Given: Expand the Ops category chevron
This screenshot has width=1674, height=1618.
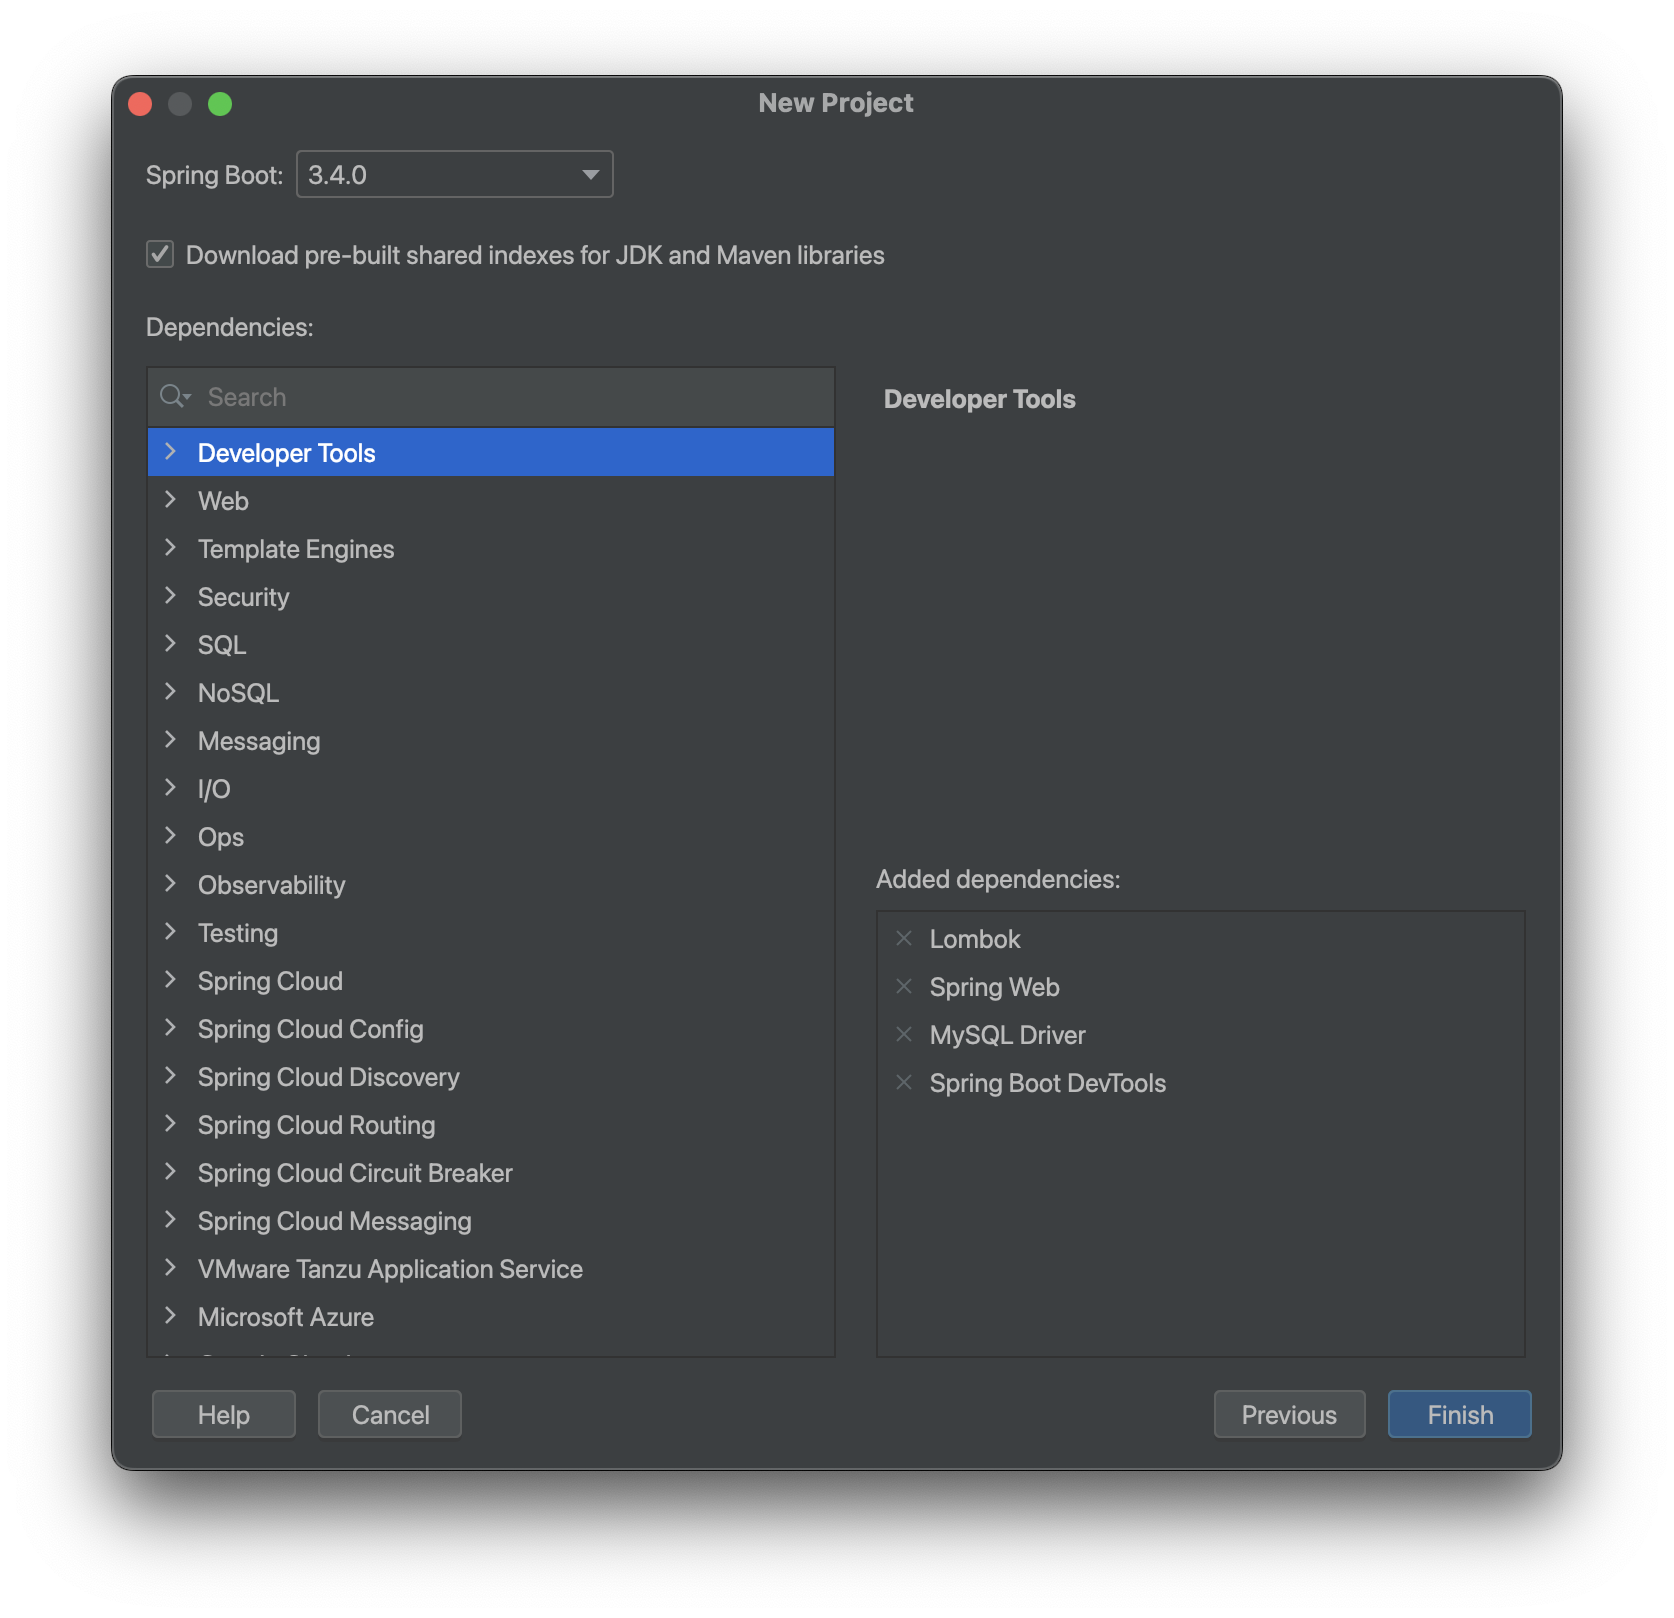Looking at the screenshot, I should click(170, 836).
